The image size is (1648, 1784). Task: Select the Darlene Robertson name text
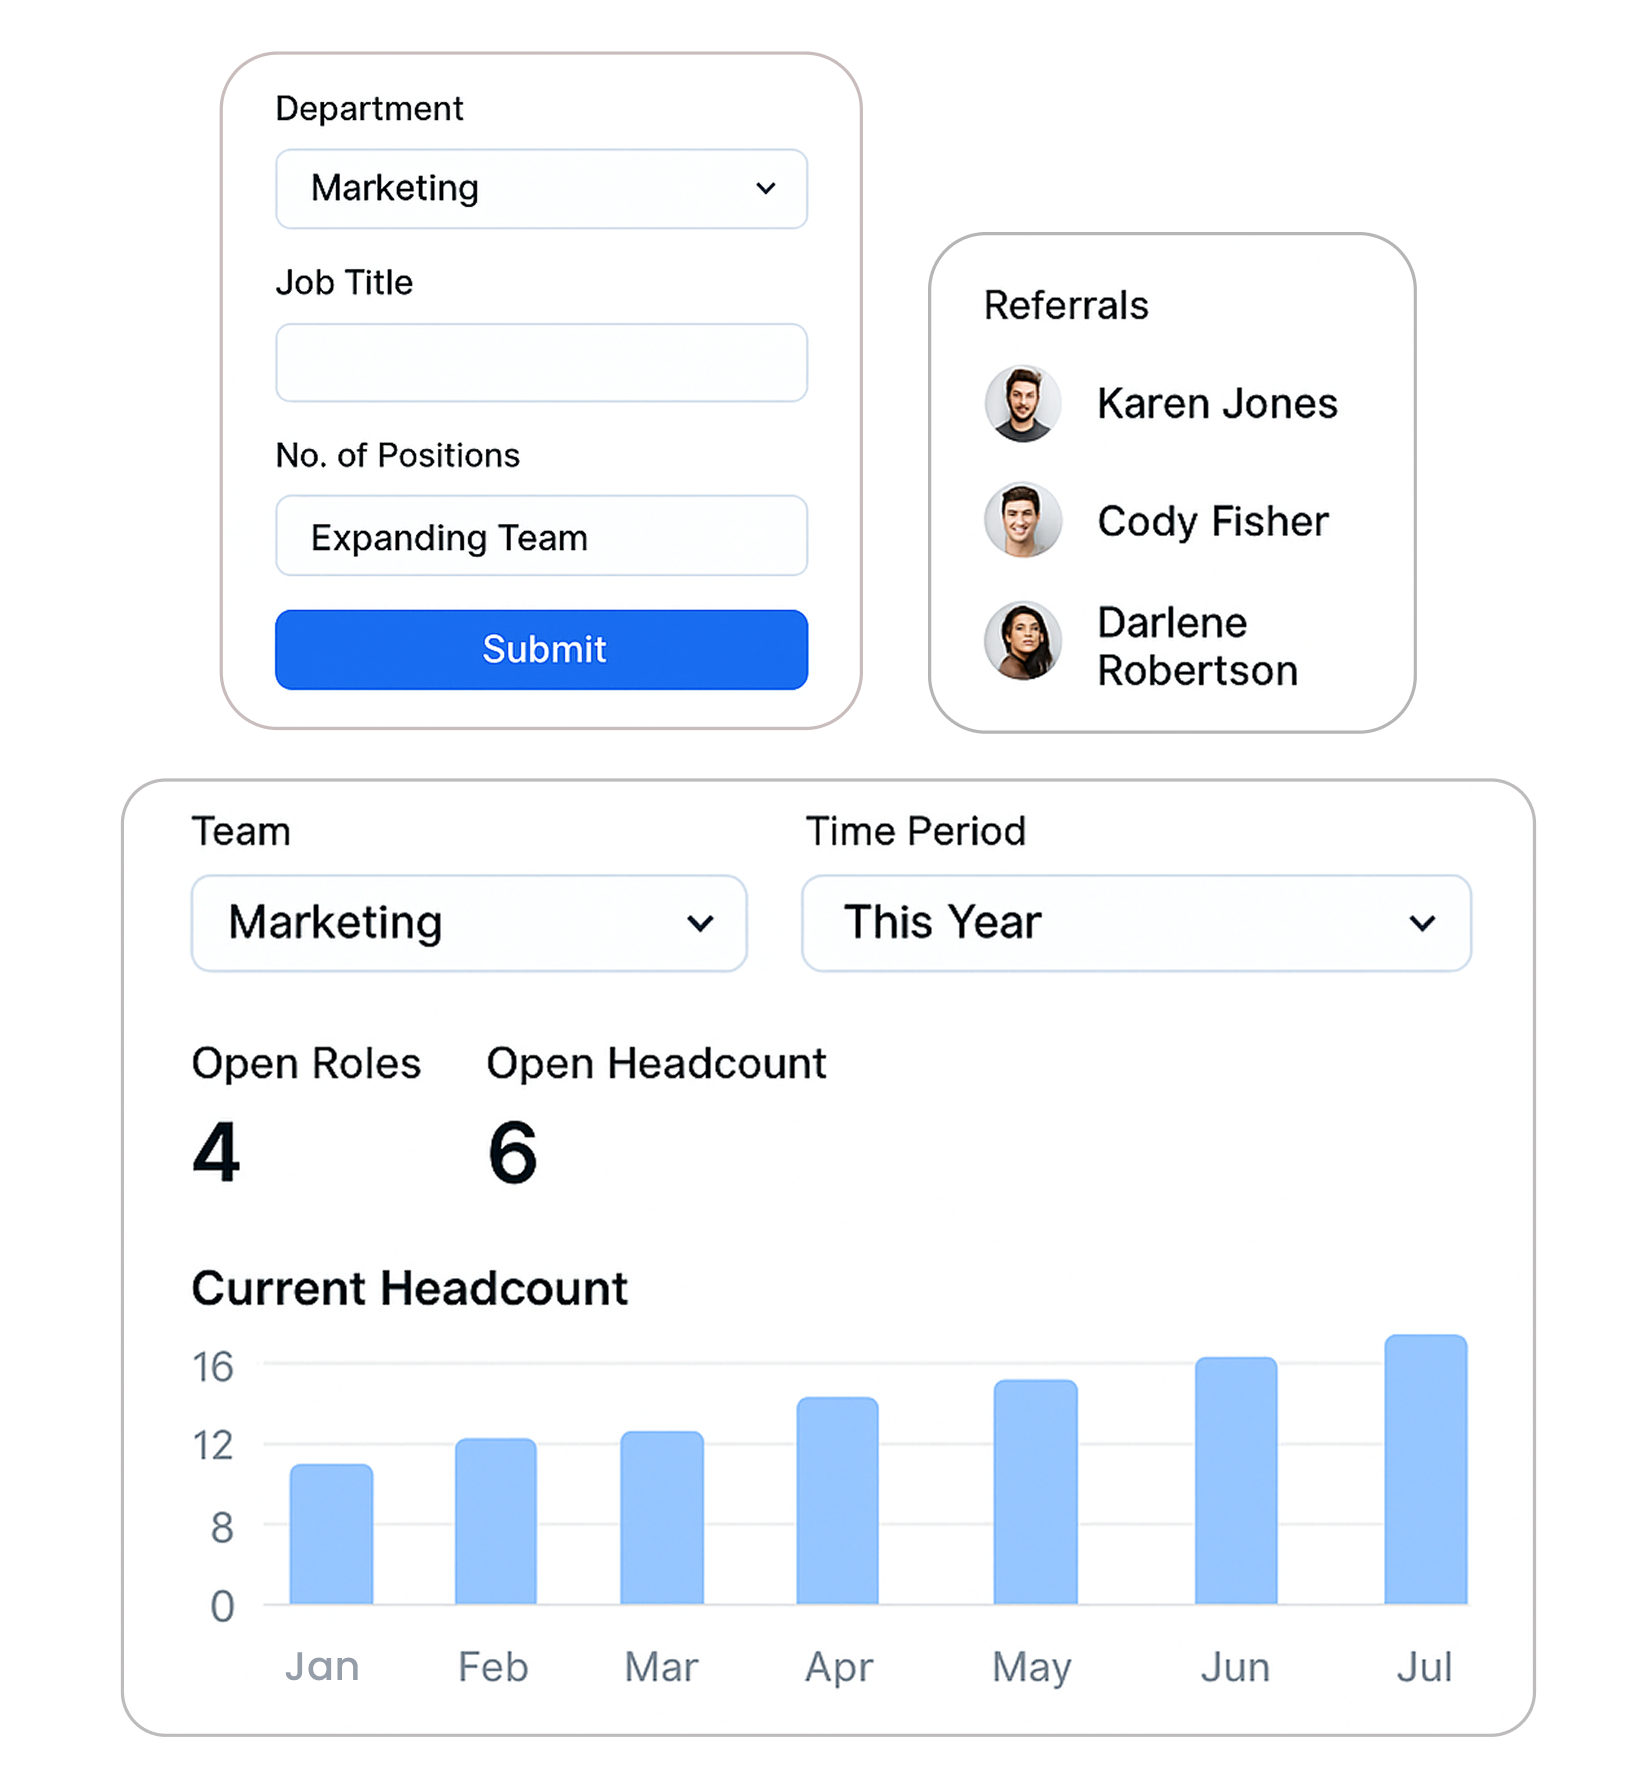coord(1197,646)
